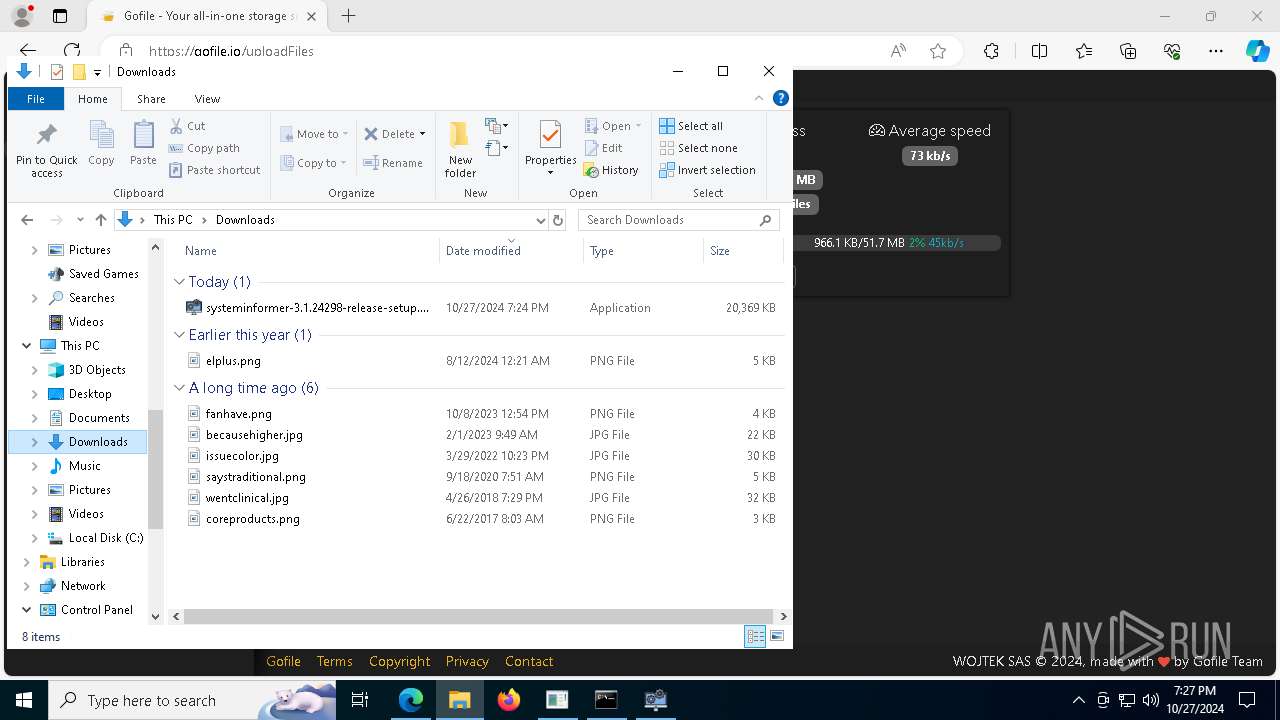Open the File menu tab
The width and height of the screenshot is (1280, 720).
click(36, 99)
